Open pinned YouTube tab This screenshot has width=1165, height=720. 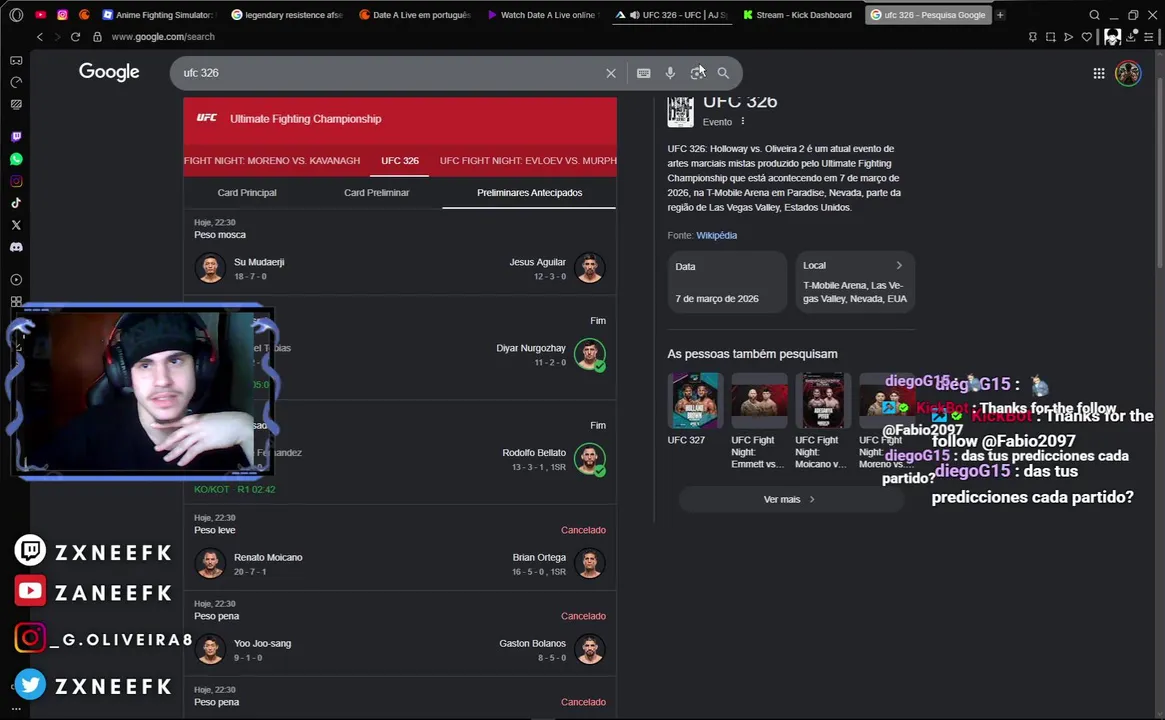coord(41,14)
